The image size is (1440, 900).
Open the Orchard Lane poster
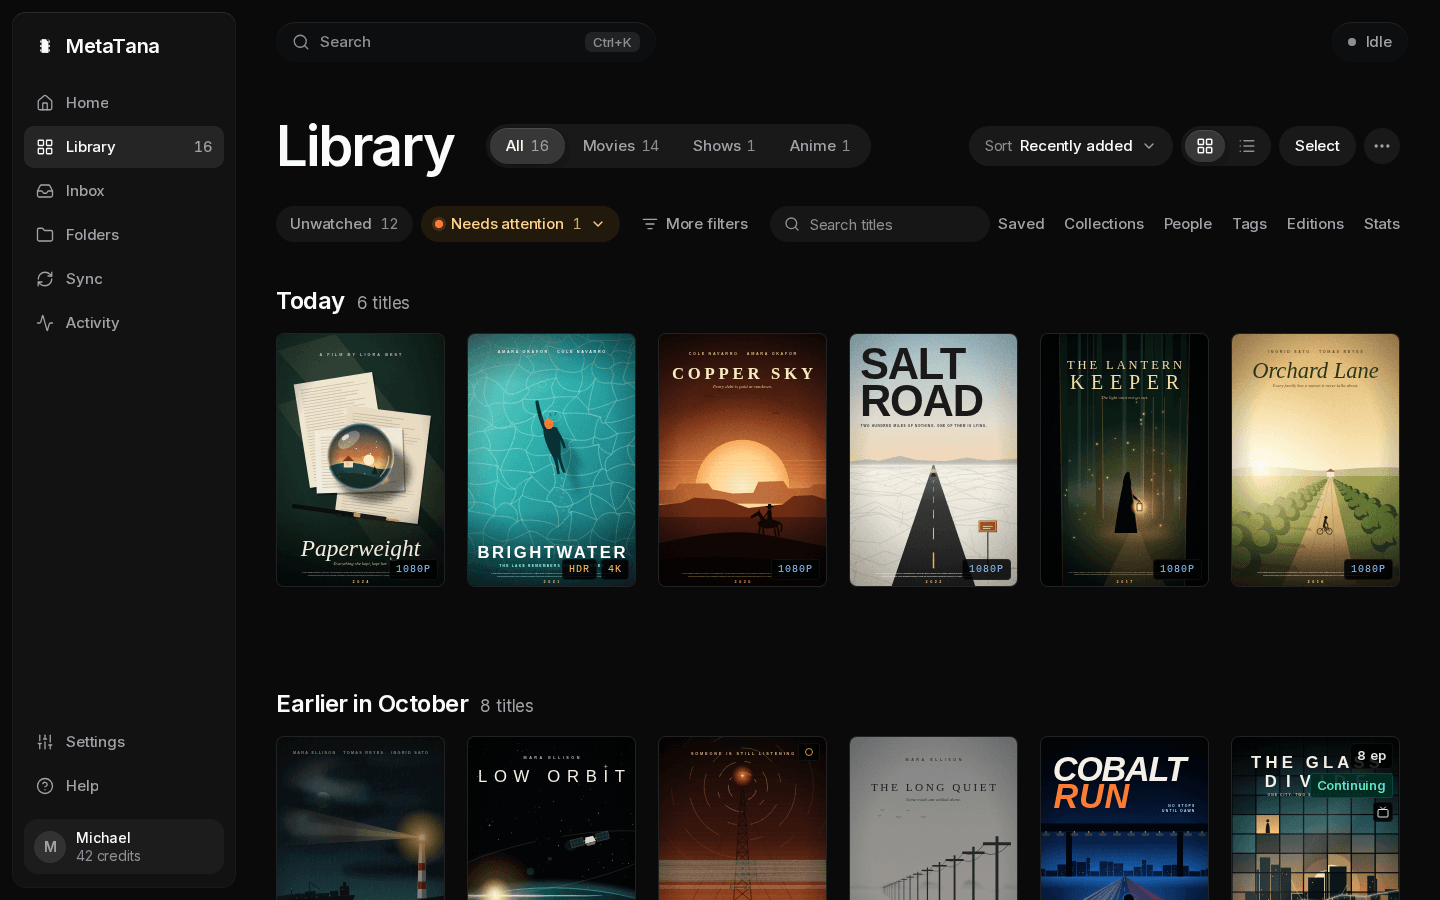[x=1315, y=460]
